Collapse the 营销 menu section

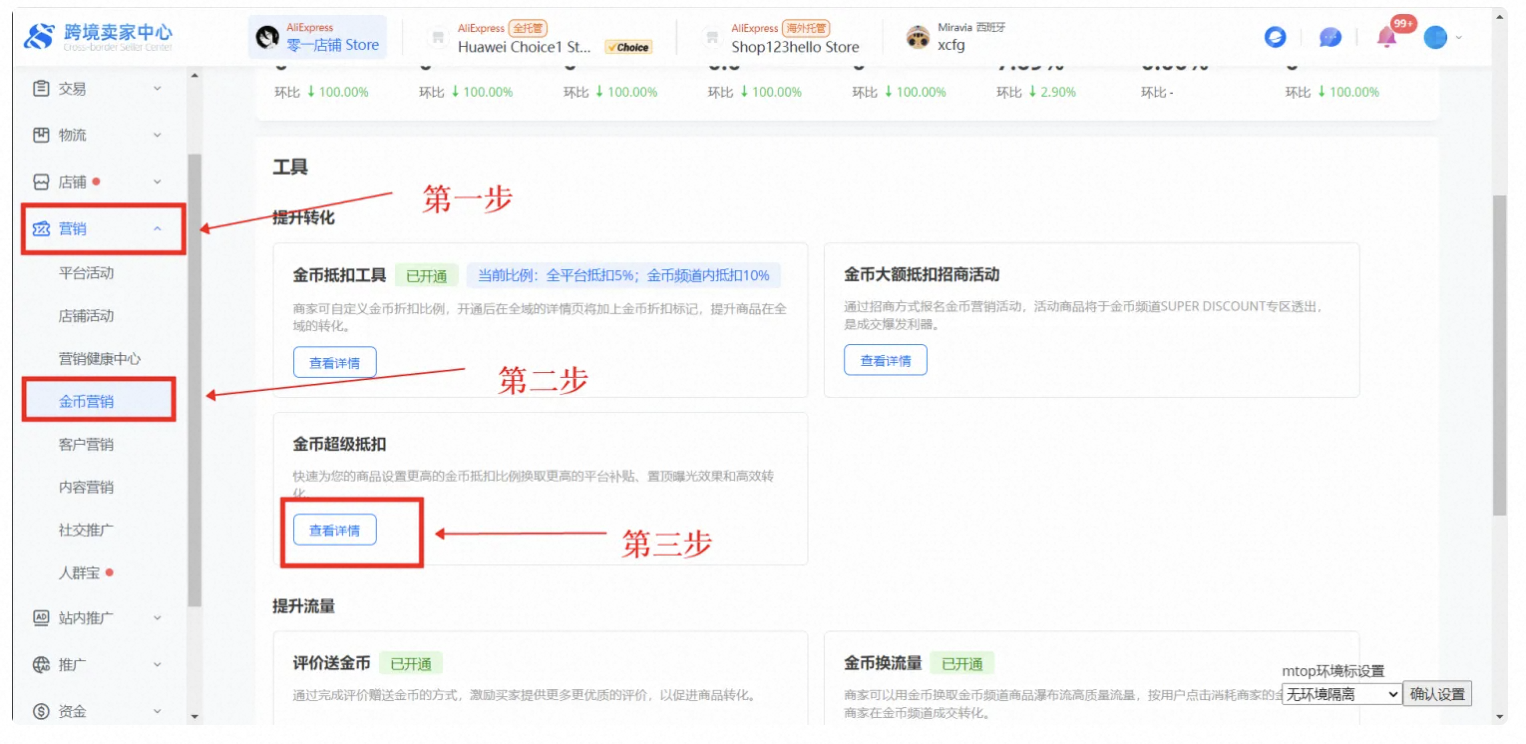pyautogui.click(x=157, y=229)
